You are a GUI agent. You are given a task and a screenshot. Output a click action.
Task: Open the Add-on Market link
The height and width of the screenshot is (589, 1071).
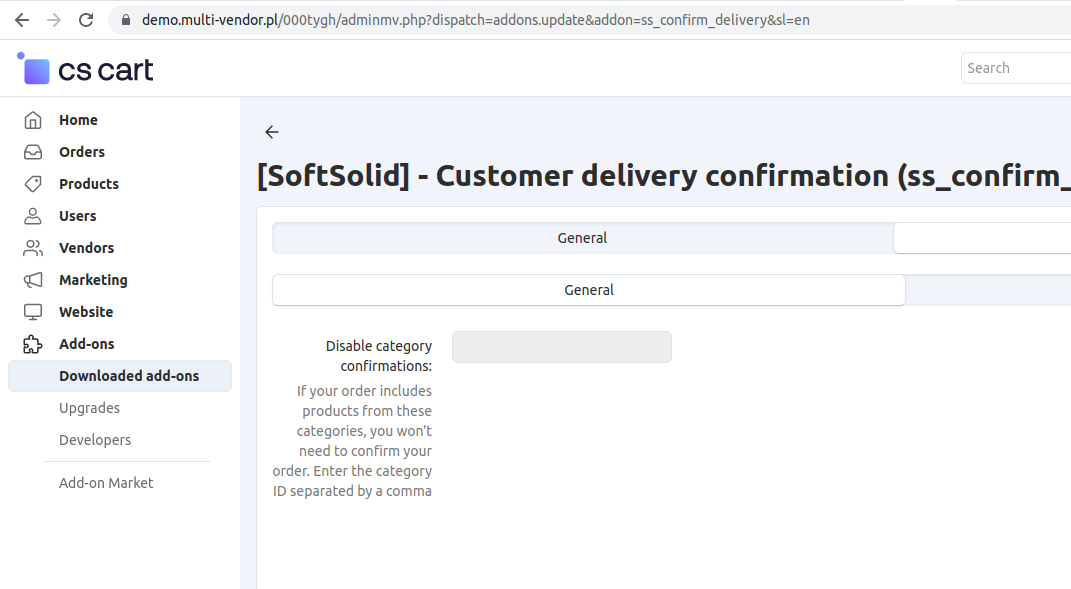coord(106,483)
